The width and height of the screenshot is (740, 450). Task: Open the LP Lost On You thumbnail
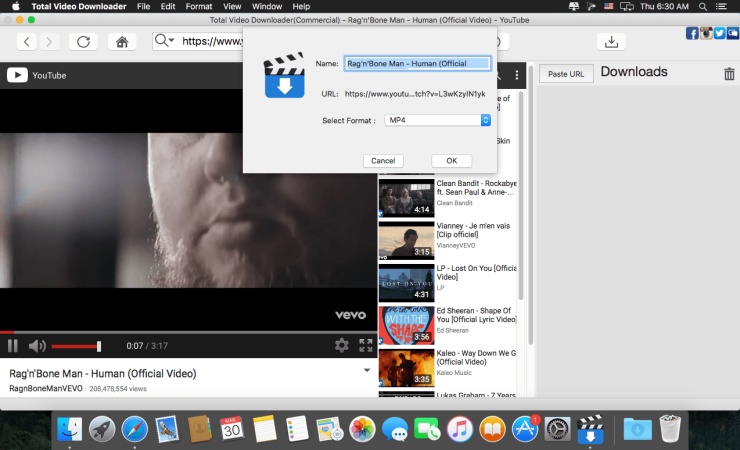pos(406,283)
